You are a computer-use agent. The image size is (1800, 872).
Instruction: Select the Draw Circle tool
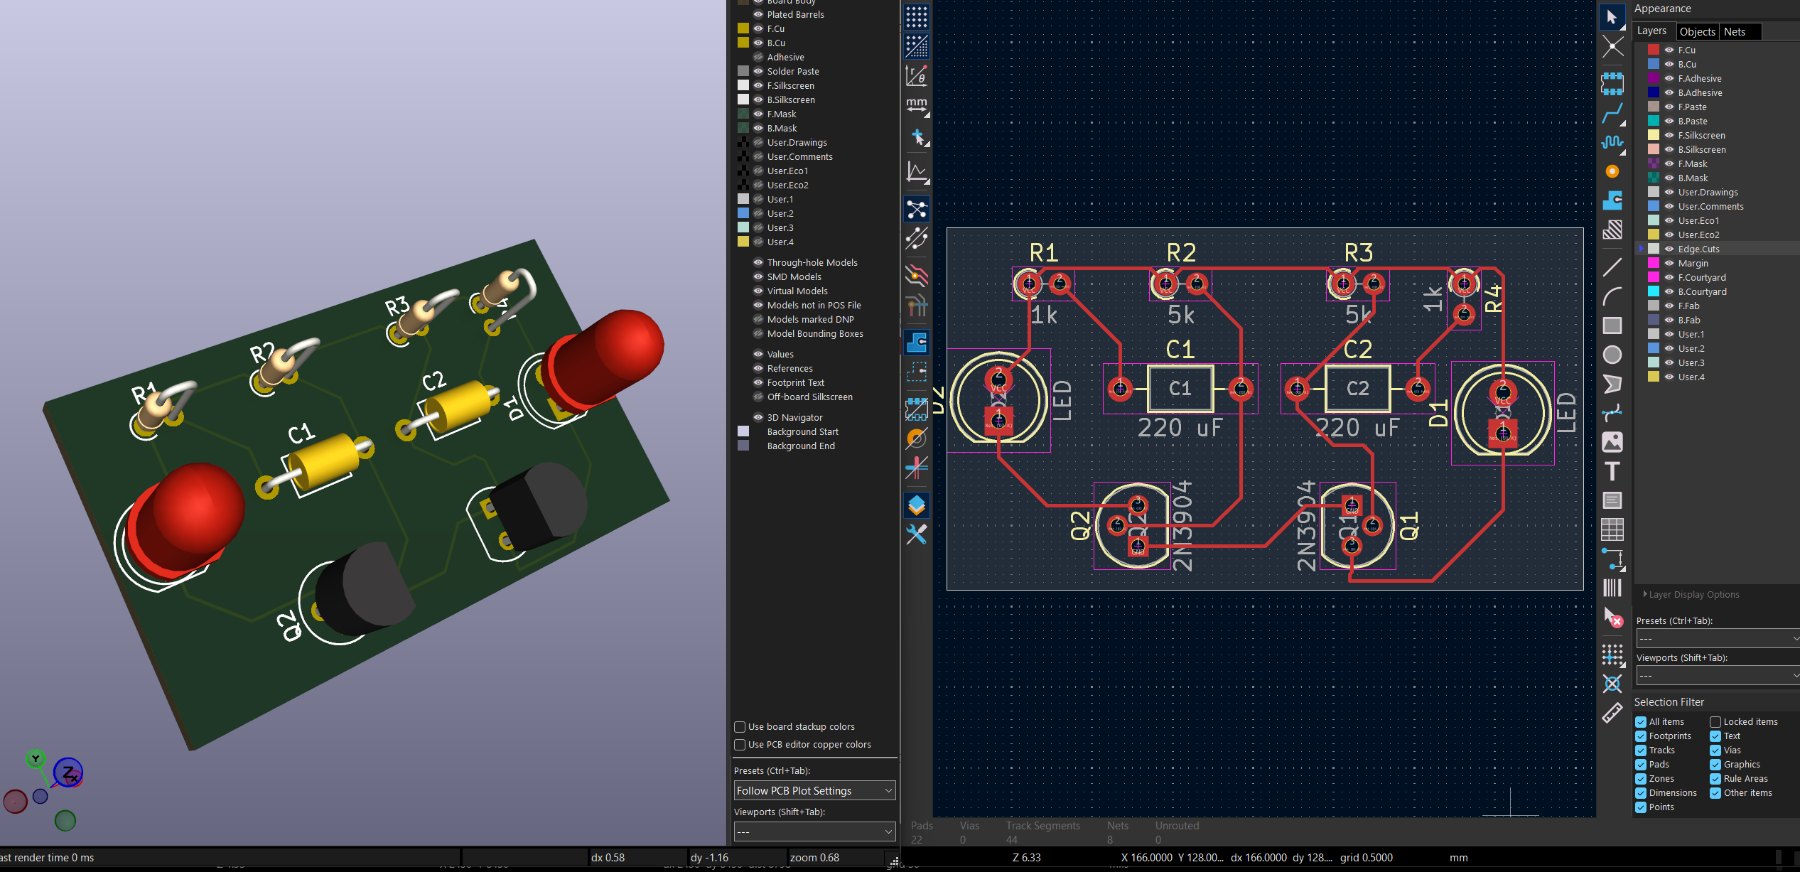pyautogui.click(x=1612, y=354)
